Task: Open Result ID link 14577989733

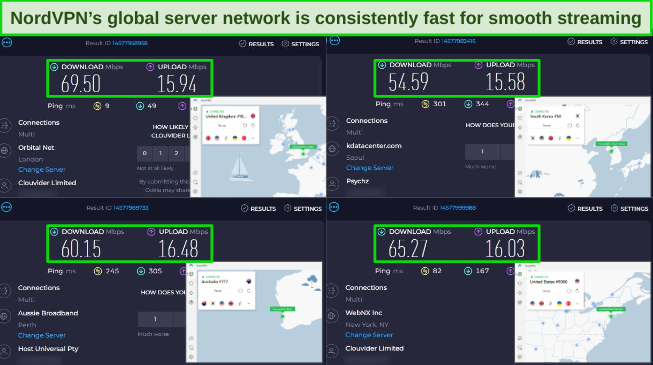Action: (131, 208)
